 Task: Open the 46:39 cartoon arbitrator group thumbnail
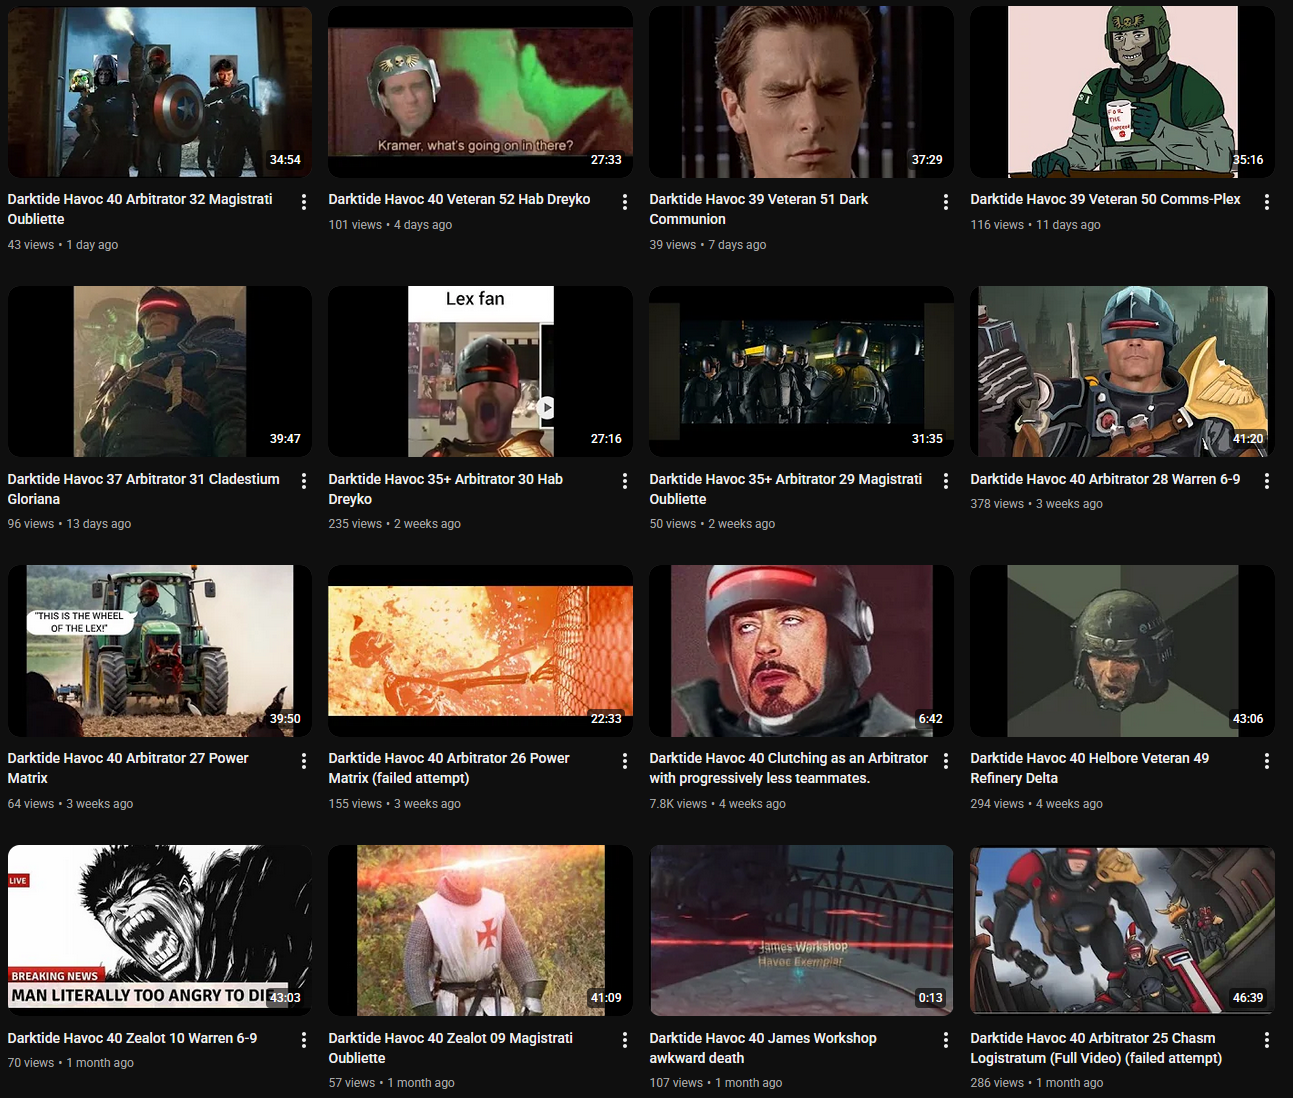(1123, 931)
